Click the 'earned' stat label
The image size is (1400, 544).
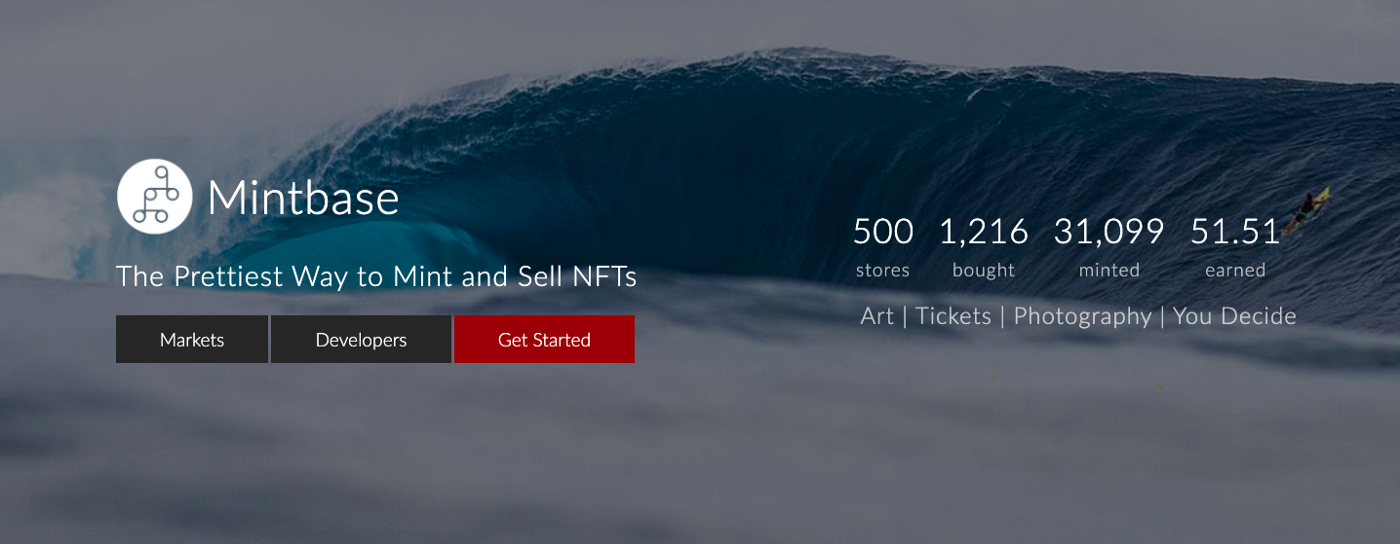tap(1235, 270)
